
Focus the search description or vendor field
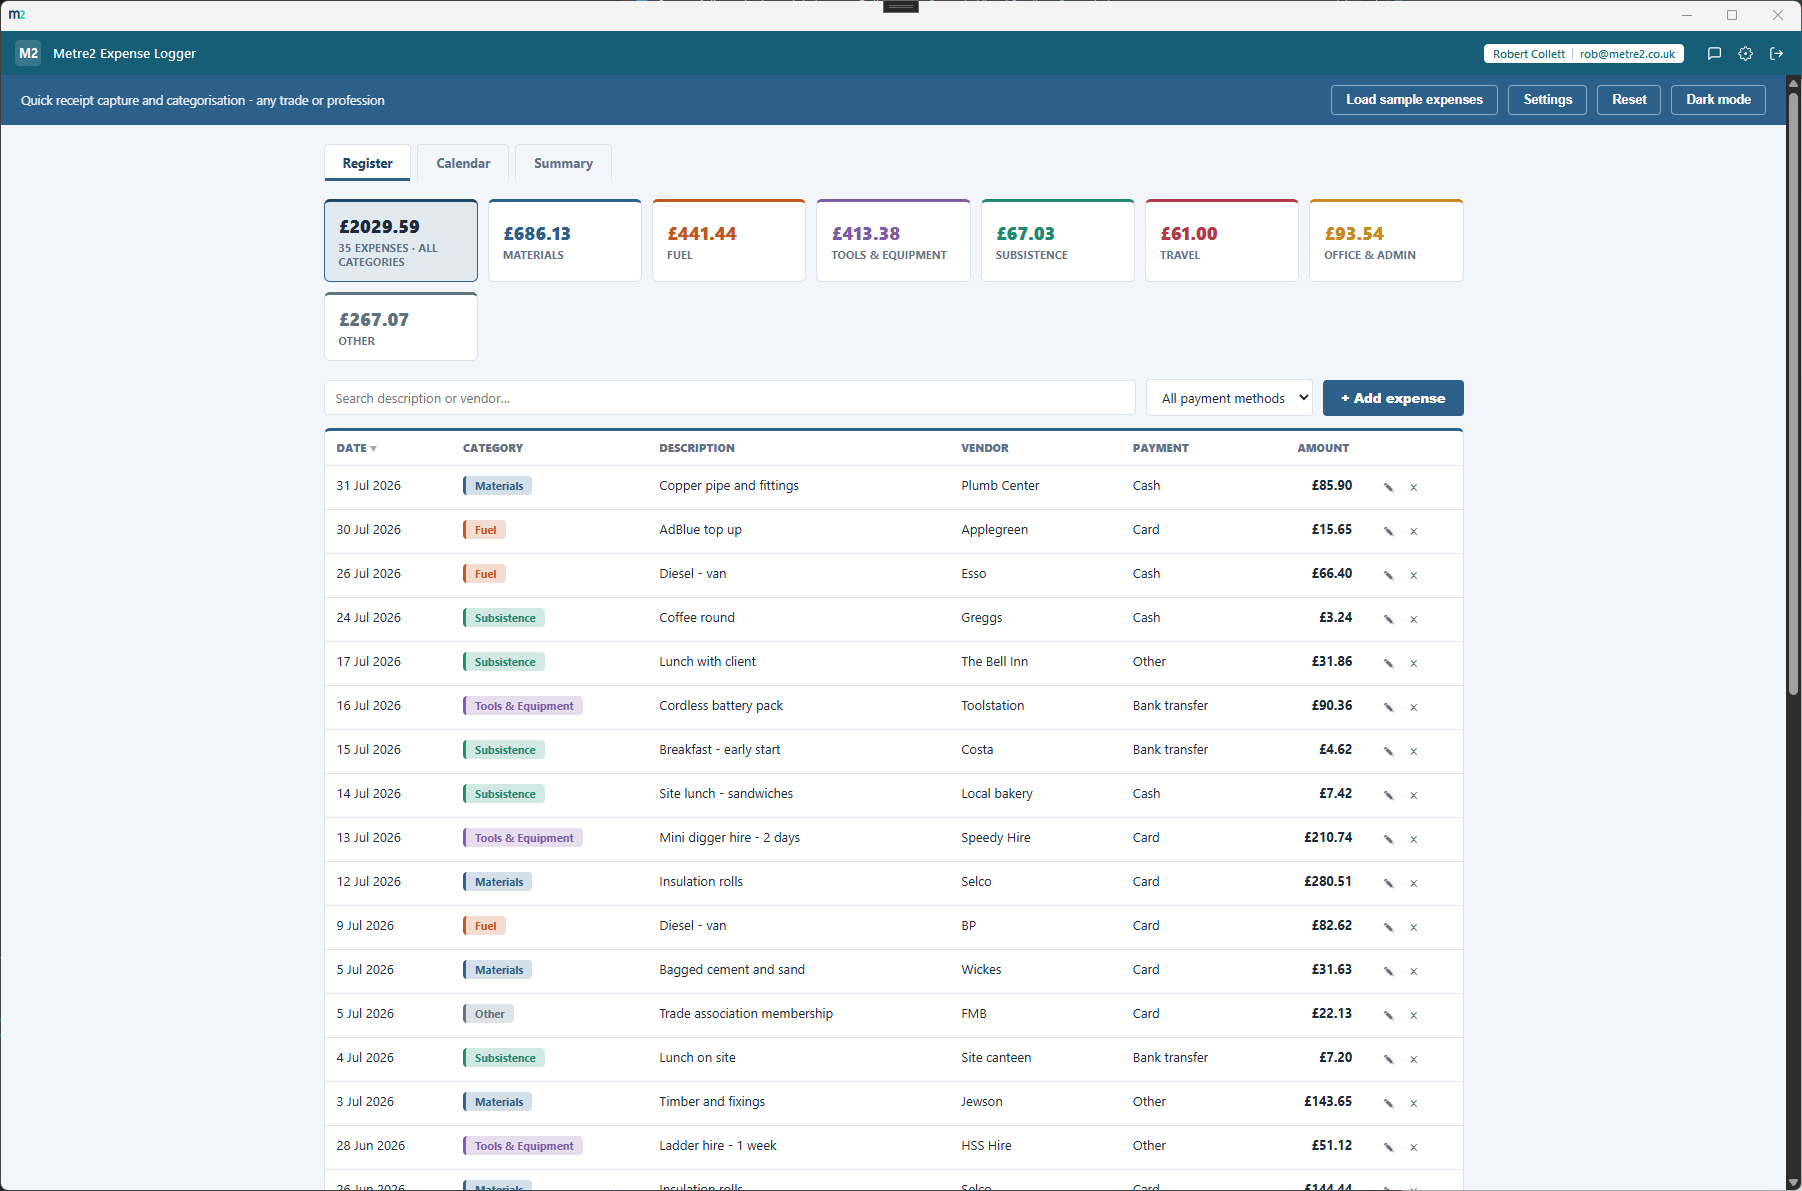(x=730, y=398)
